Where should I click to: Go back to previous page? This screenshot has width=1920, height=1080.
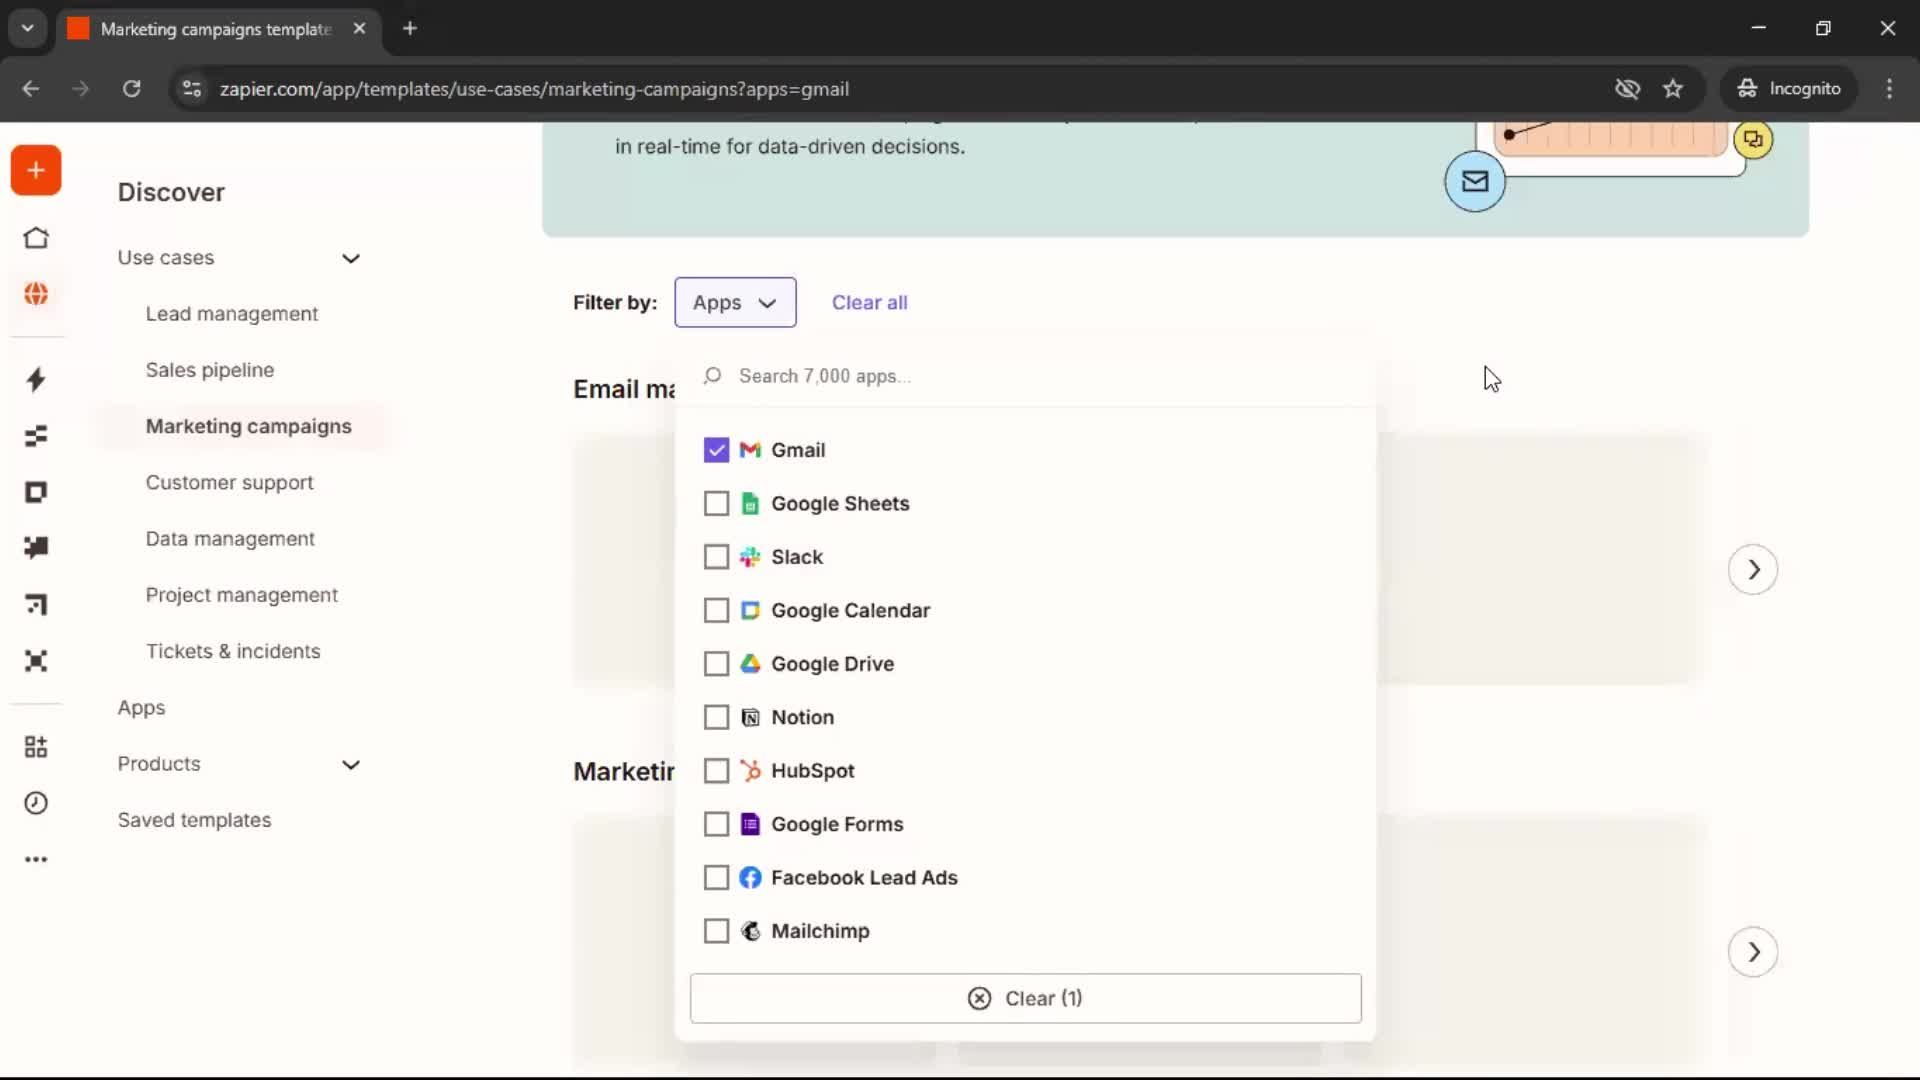pyautogui.click(x=31, y=89)
